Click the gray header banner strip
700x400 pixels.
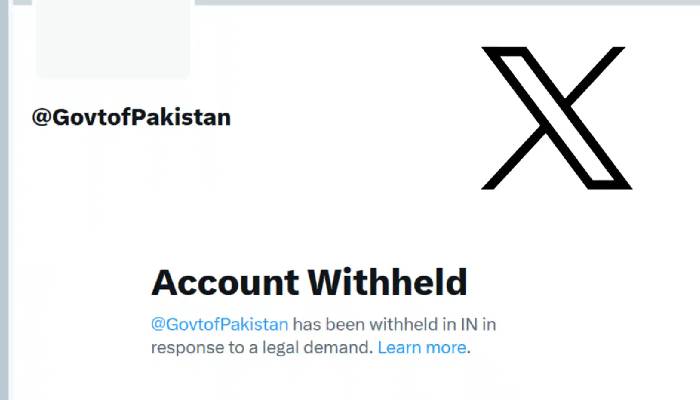point(447,2)
